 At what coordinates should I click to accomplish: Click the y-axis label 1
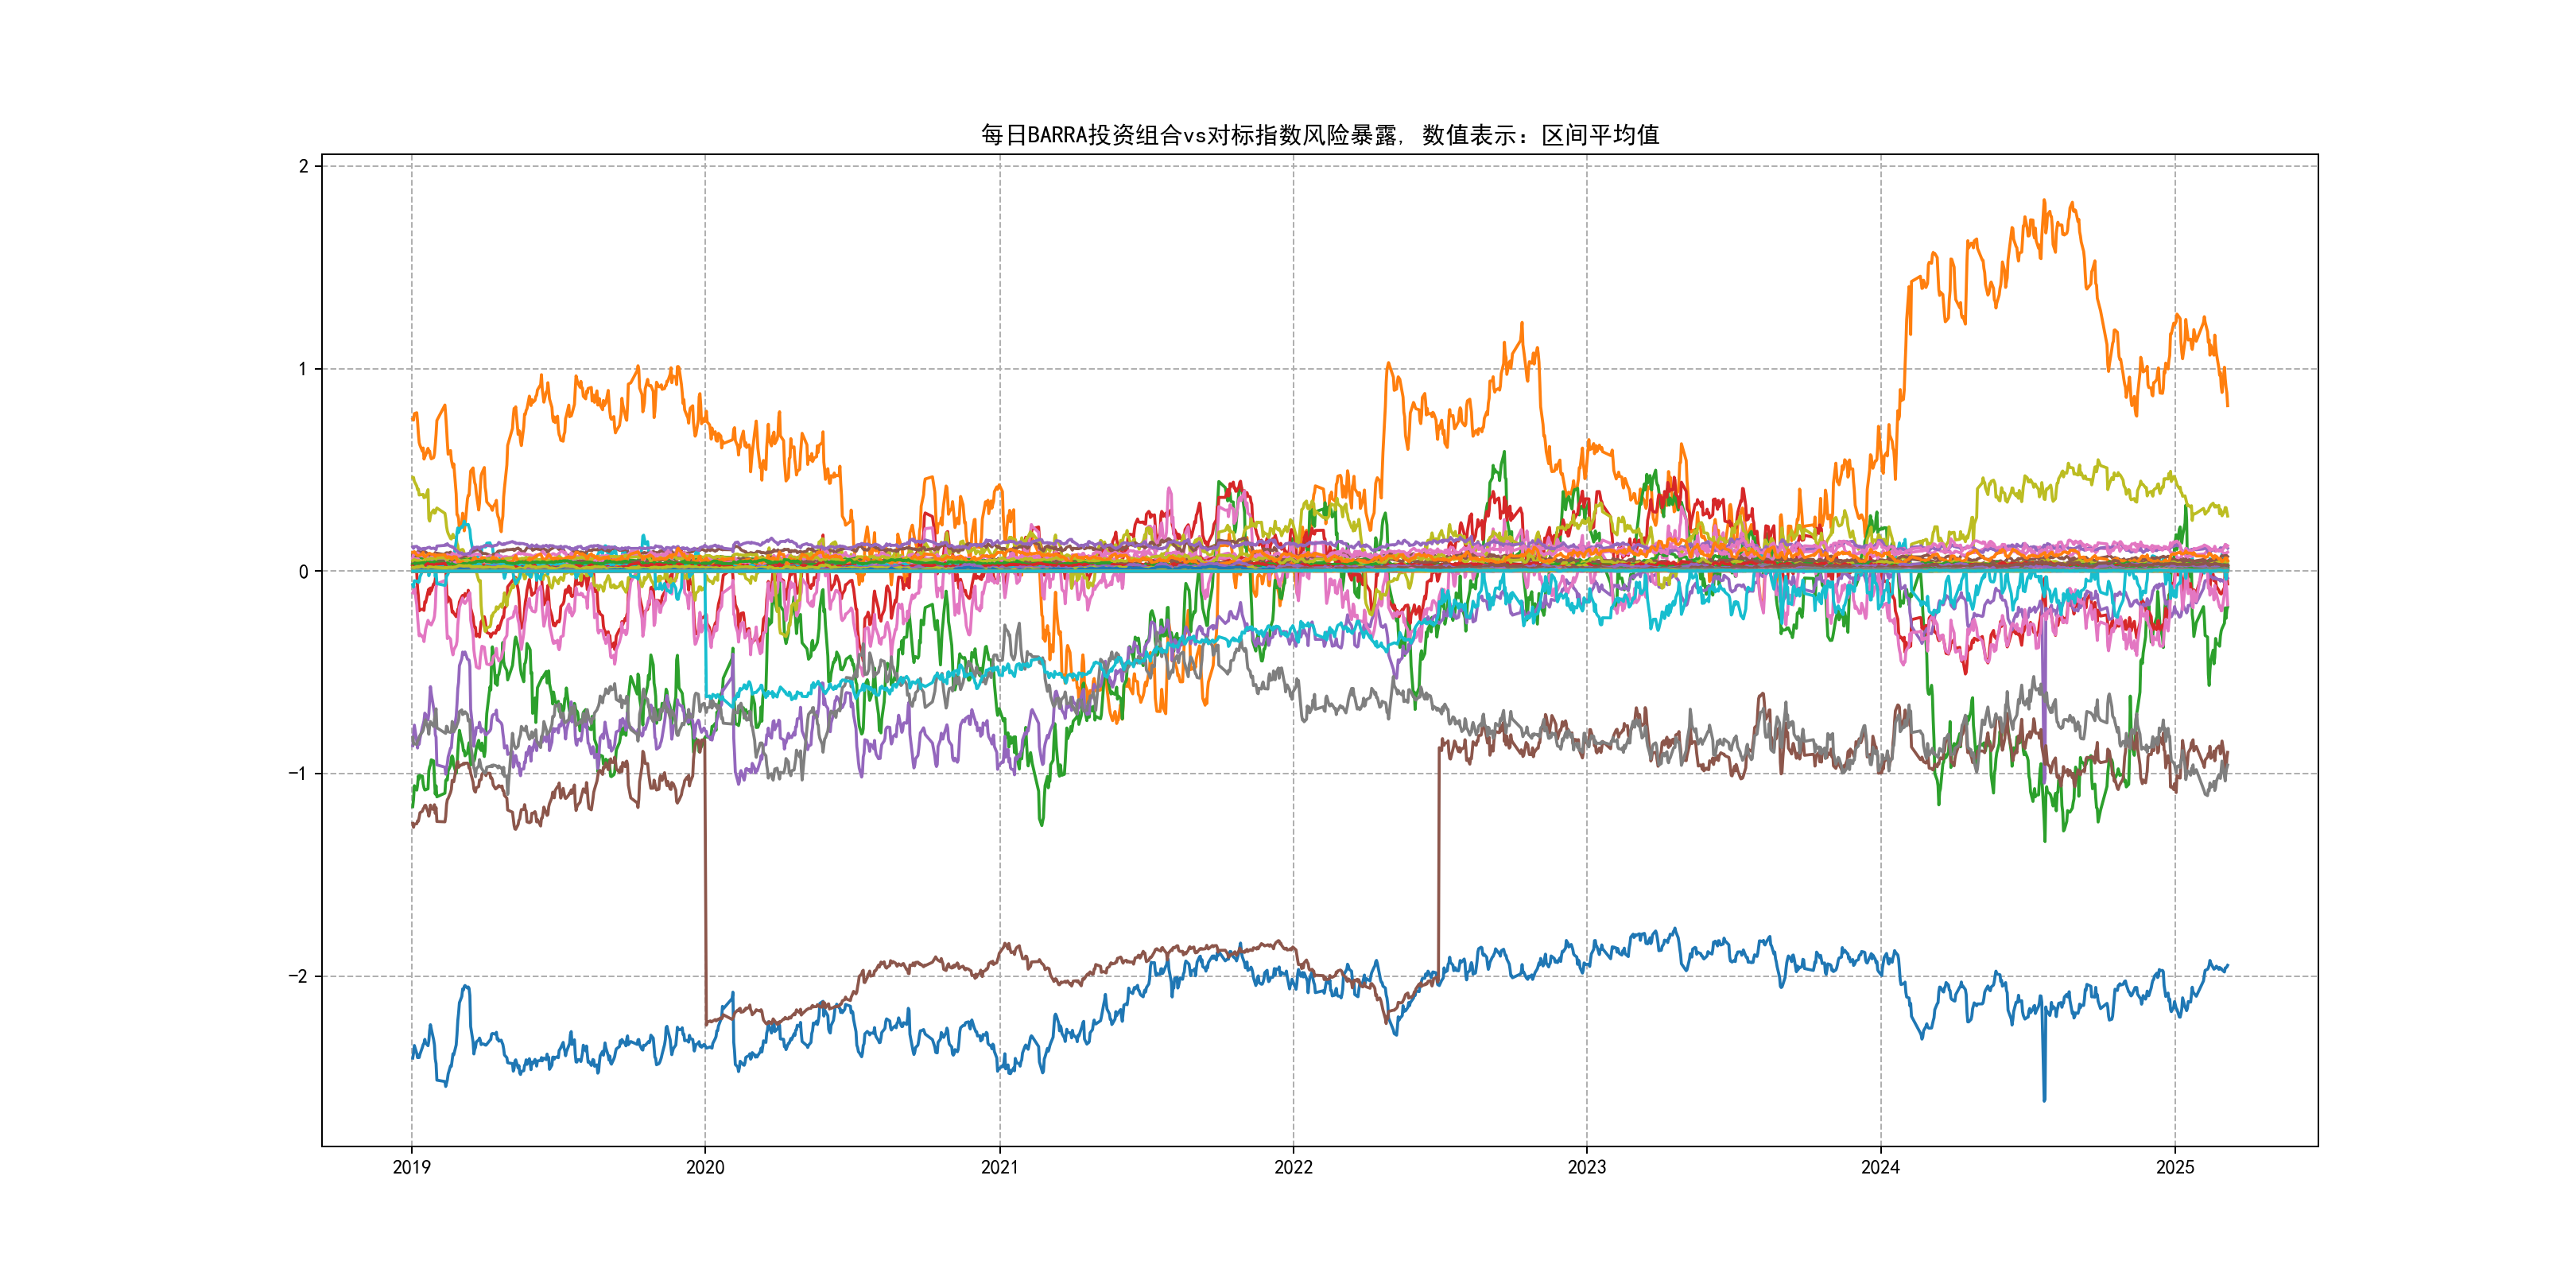click(303, 369)
